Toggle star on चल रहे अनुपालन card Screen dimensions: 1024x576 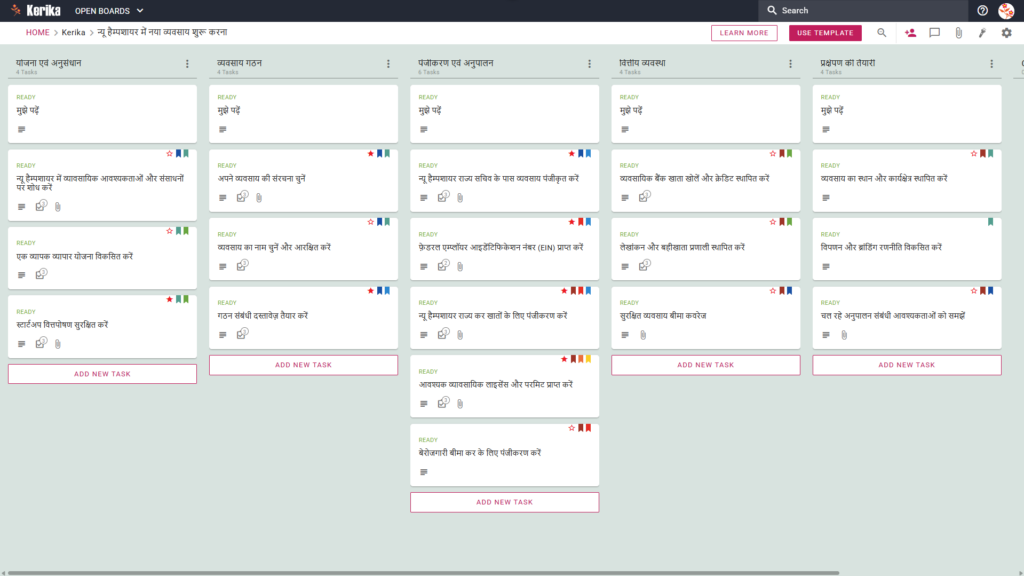pos(974,291)
